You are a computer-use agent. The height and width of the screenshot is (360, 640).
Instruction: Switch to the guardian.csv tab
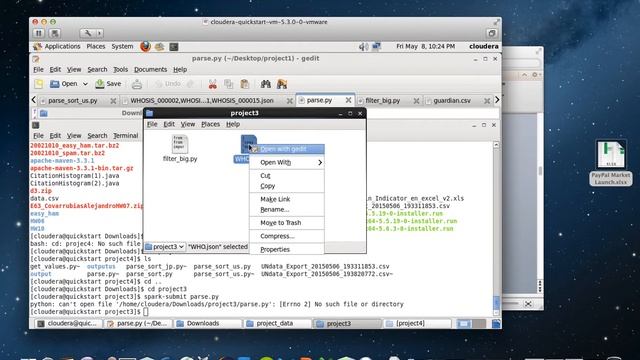[x=452, y=100]
